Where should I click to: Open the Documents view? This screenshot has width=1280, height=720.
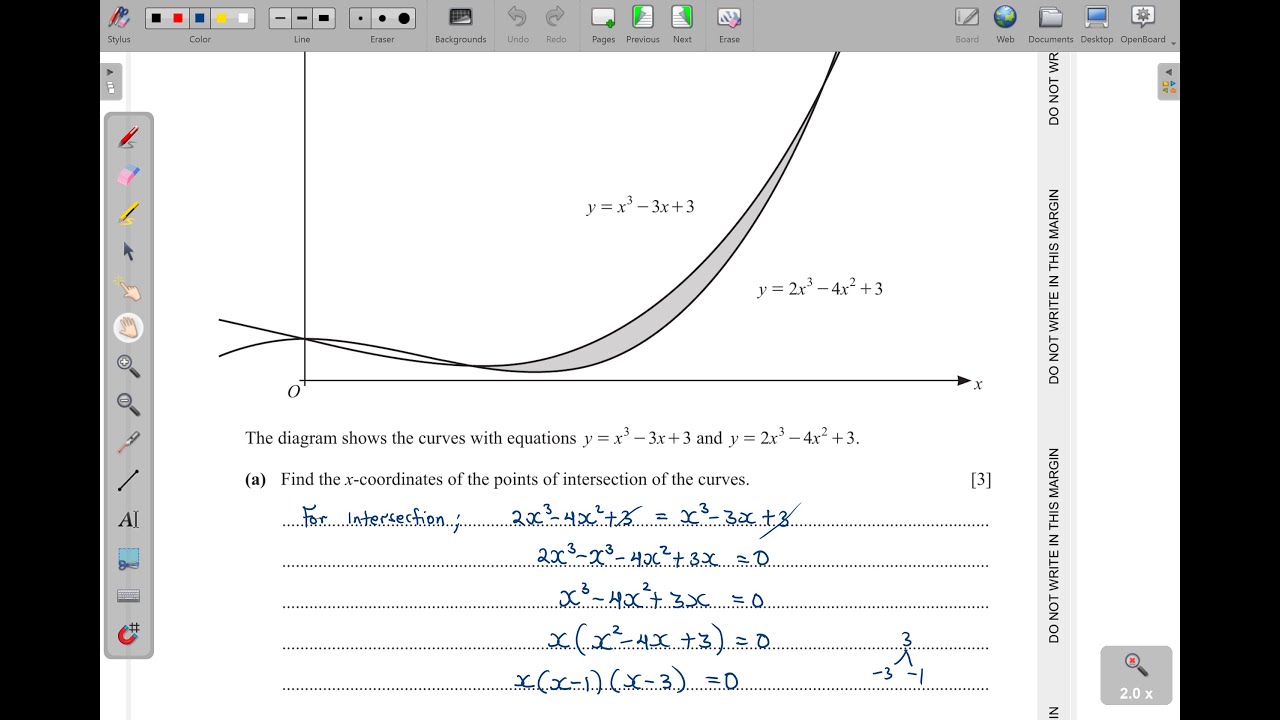pos(1050,25)
